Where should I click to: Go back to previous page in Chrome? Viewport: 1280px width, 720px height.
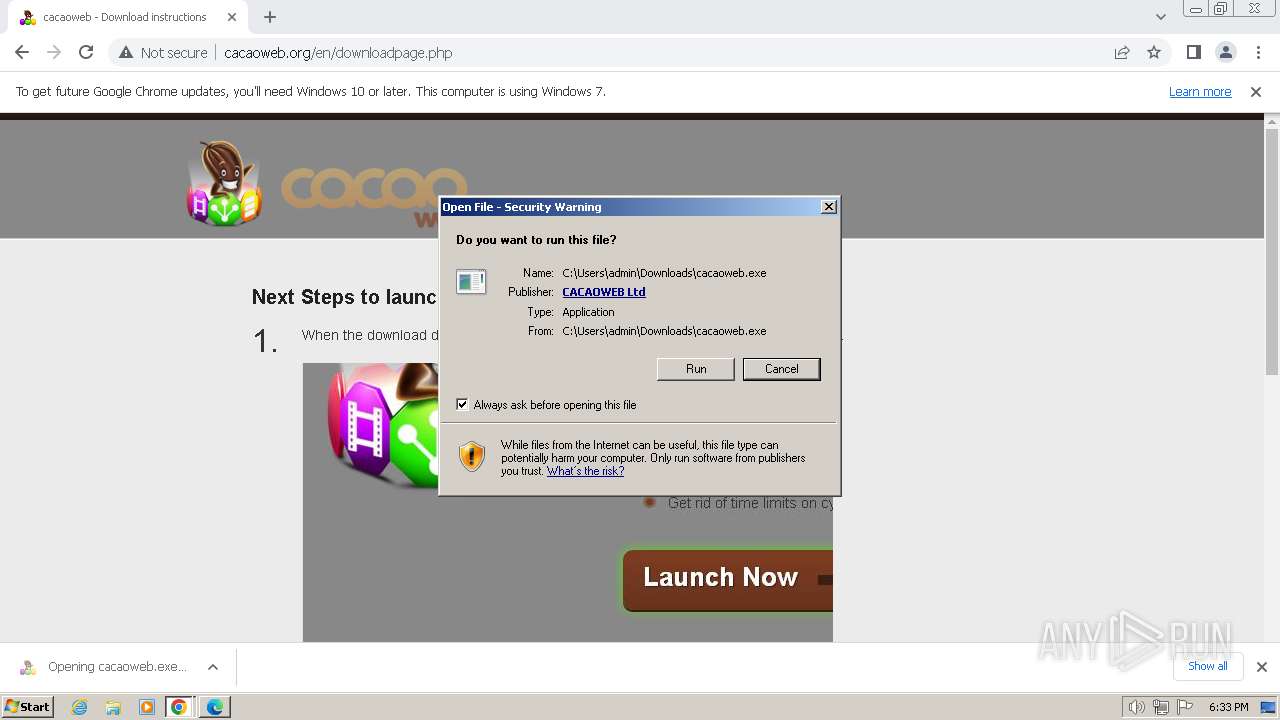tap(22, 52)
